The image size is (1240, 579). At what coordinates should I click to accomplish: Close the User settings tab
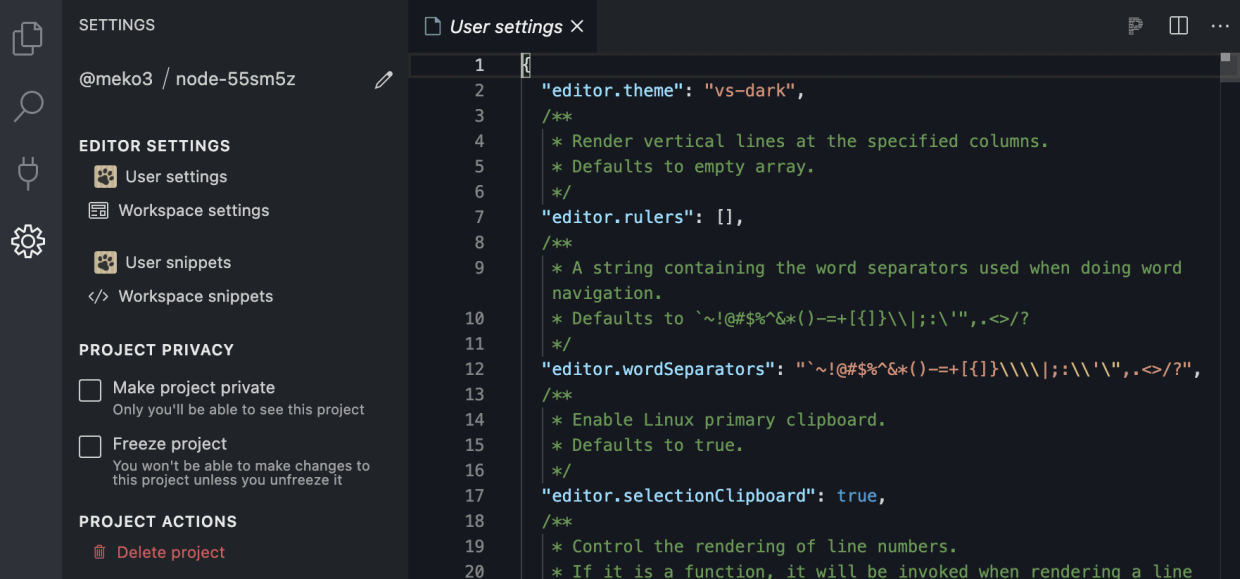click(577, 27)
